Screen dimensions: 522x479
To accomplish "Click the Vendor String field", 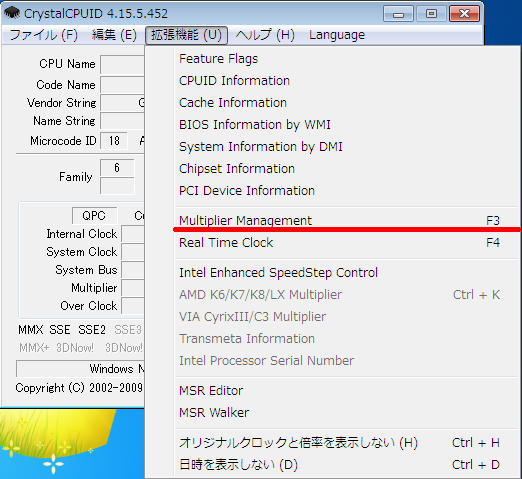I will (122, 103).
